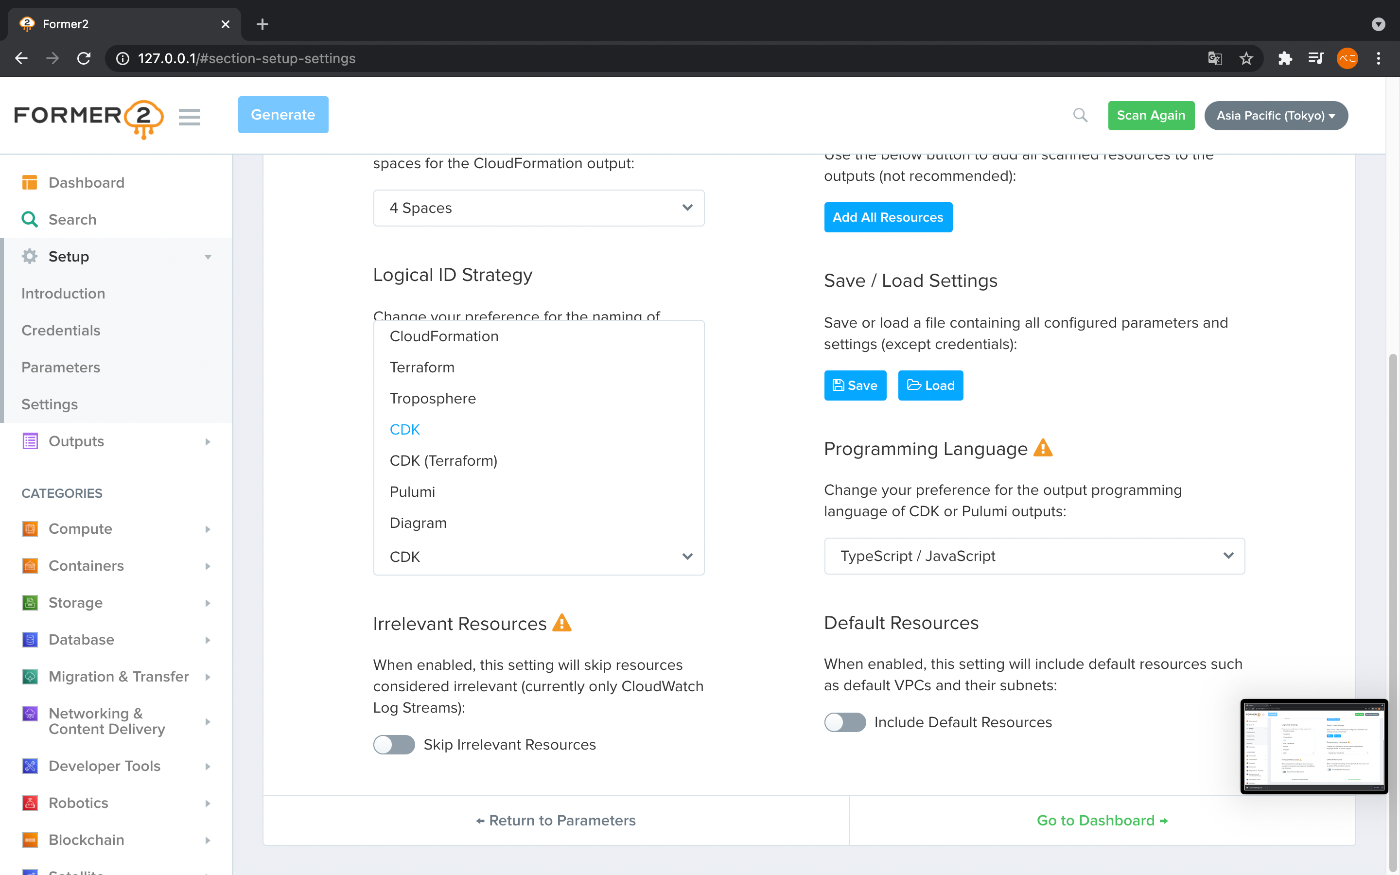Click the Scan Again button

click(x=1151, y=116)
